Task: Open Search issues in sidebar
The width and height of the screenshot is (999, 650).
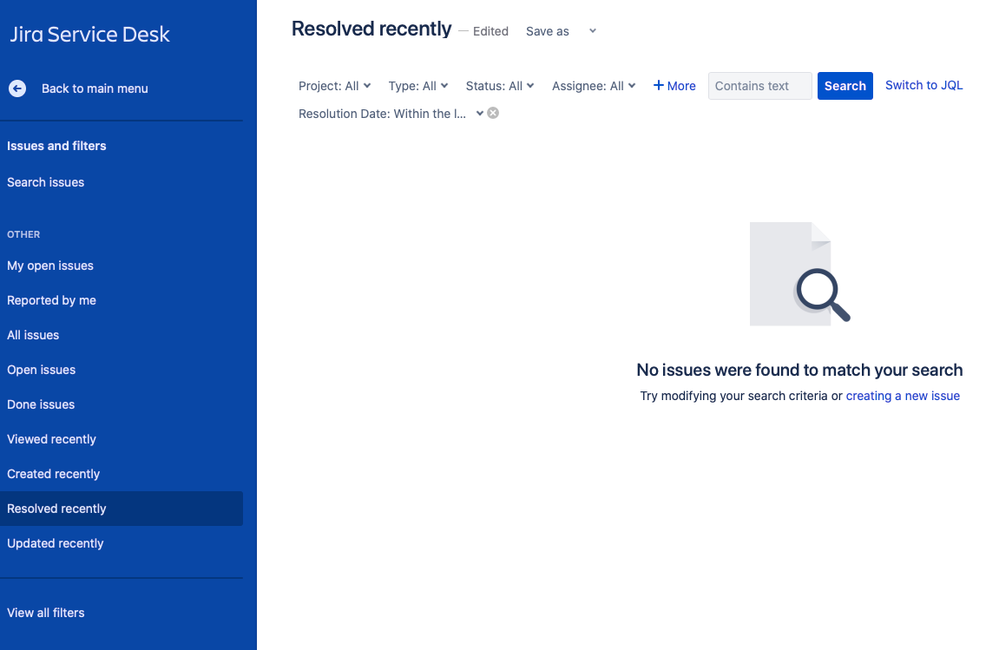Action: click(x=45, y=182)
